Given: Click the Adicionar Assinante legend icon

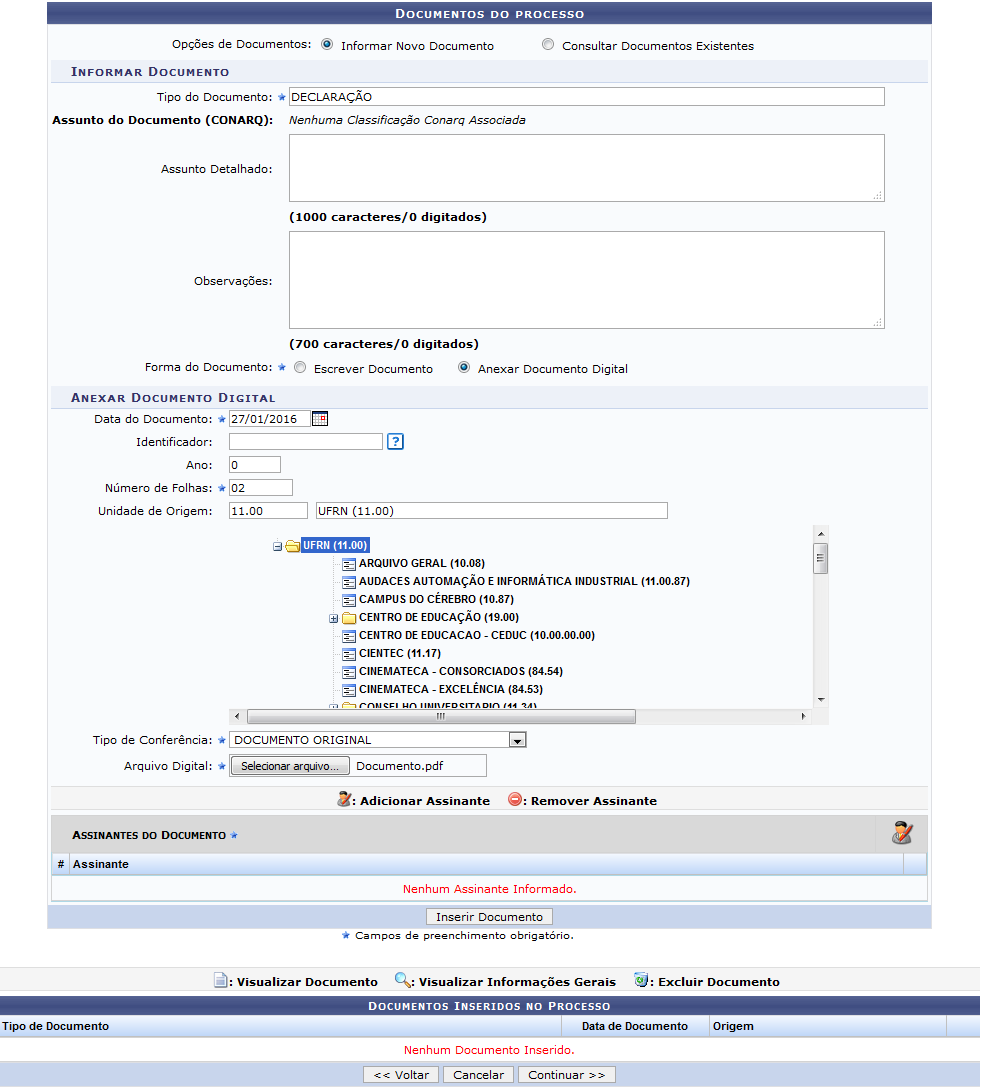Looking at the screenshot, I should (343, 799).
